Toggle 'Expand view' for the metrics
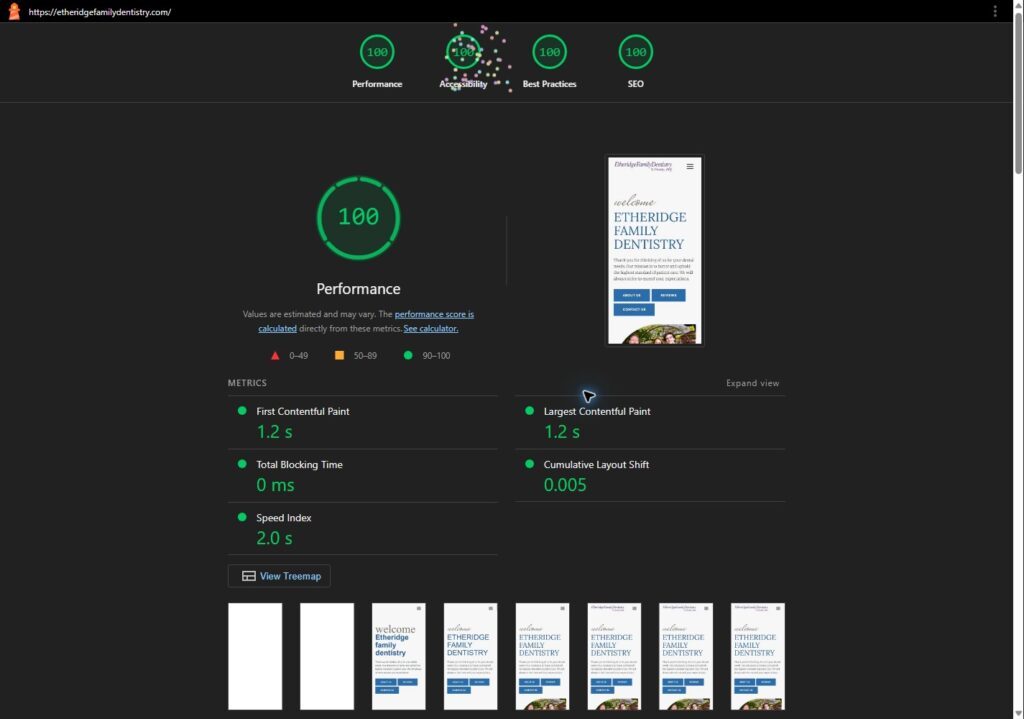Viewport: 1024px width, 719px height. pos(752,383)
